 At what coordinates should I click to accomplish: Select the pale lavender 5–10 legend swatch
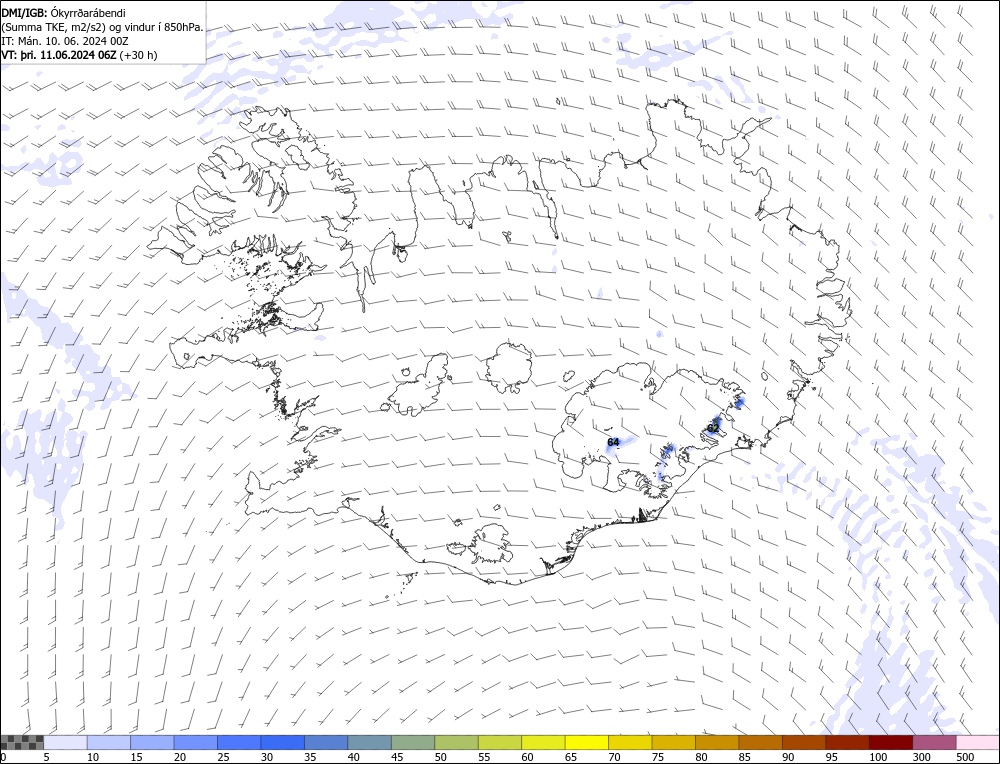[x=66, y=742]
